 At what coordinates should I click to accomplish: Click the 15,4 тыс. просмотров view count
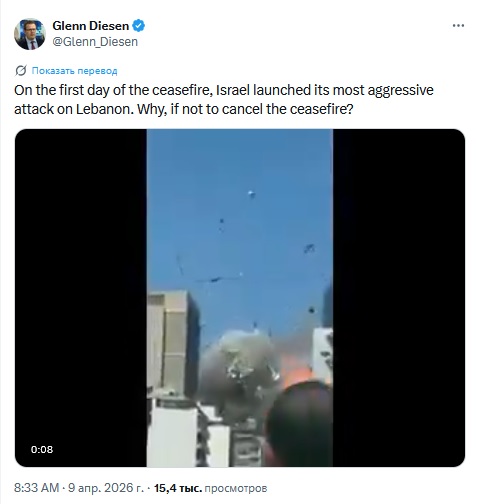[x=210, y=488]
